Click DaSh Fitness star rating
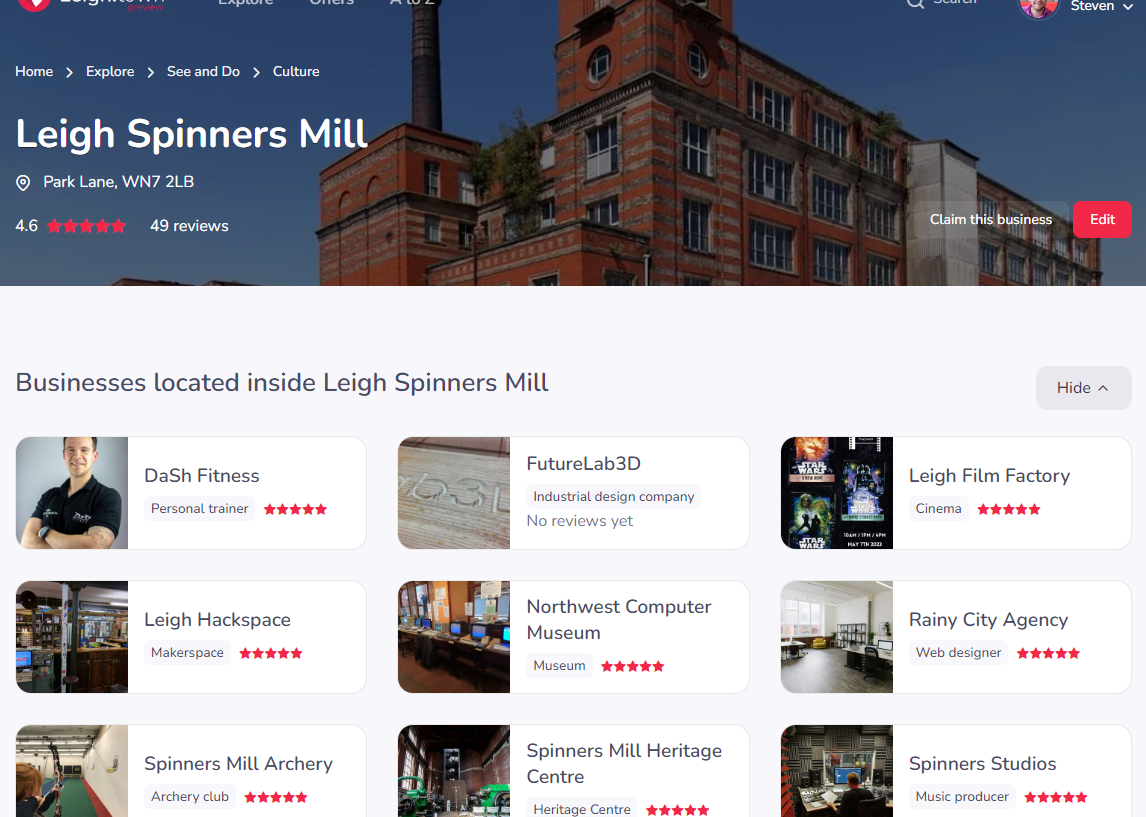 (295, 509)
